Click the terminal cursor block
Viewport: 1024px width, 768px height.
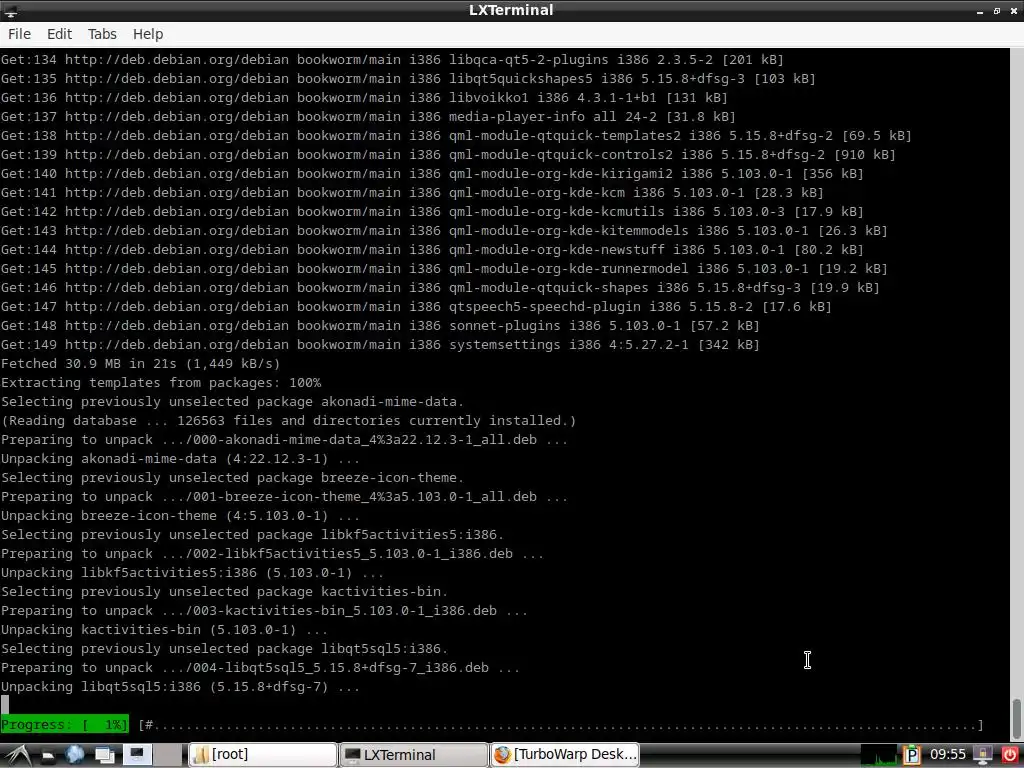[x=5, y=705]
